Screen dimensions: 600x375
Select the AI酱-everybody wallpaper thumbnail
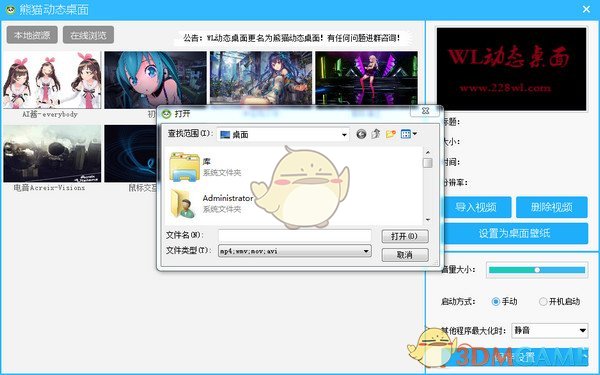pyautogui.click(x=52, y=80)
